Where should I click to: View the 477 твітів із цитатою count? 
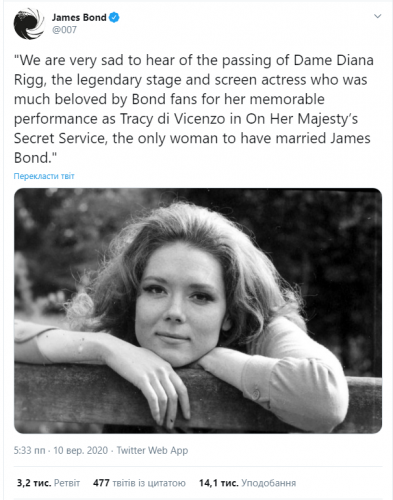click(139, 483)
